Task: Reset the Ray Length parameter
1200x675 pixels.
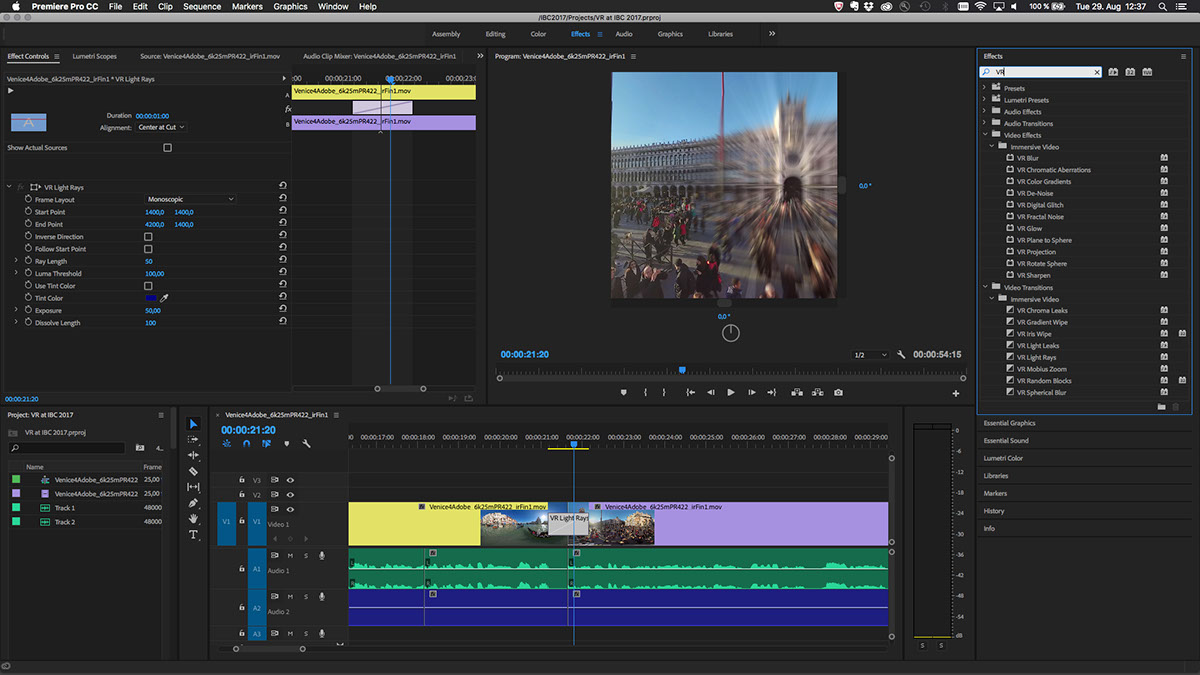Action: click(x=283, y=261)
